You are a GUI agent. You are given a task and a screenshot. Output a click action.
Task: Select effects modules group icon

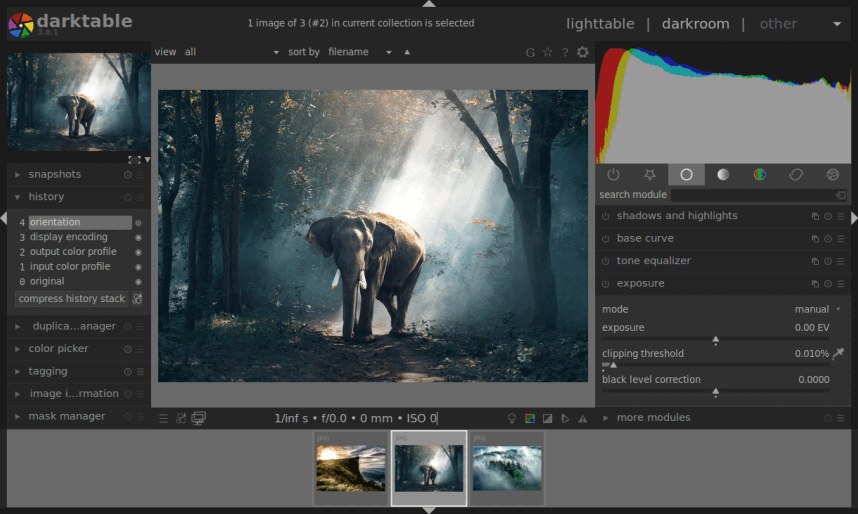(x=832, y=175)
